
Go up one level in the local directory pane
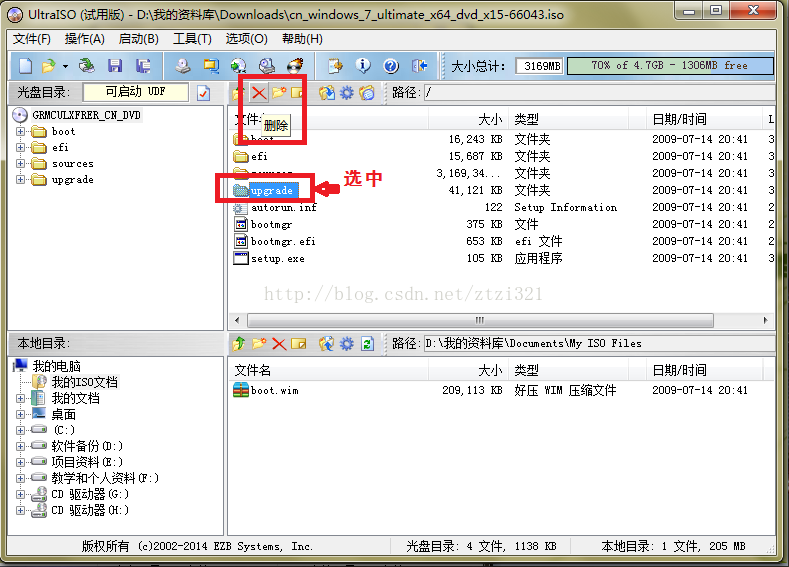click(239, 344)
